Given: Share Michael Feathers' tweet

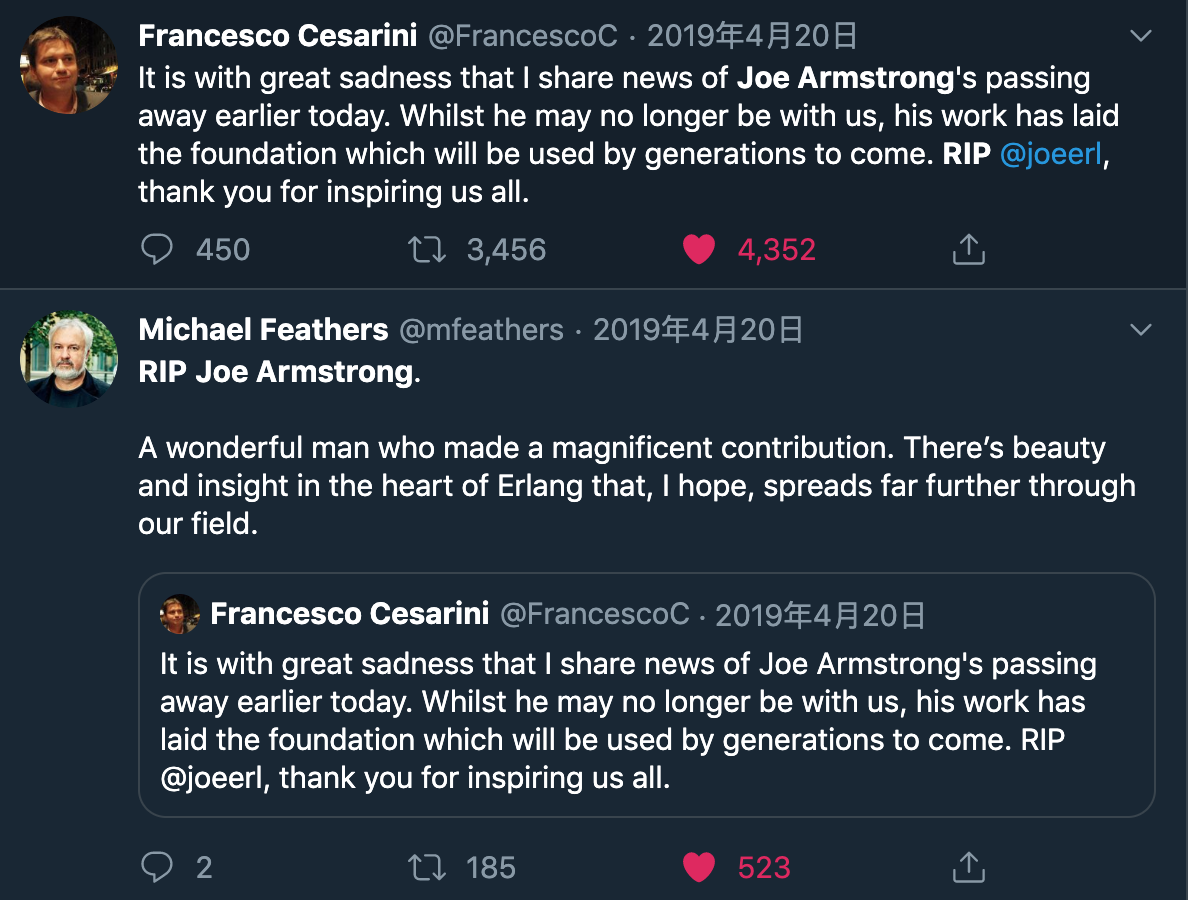Looking at the screenshot, I should [x=968, y=867].
